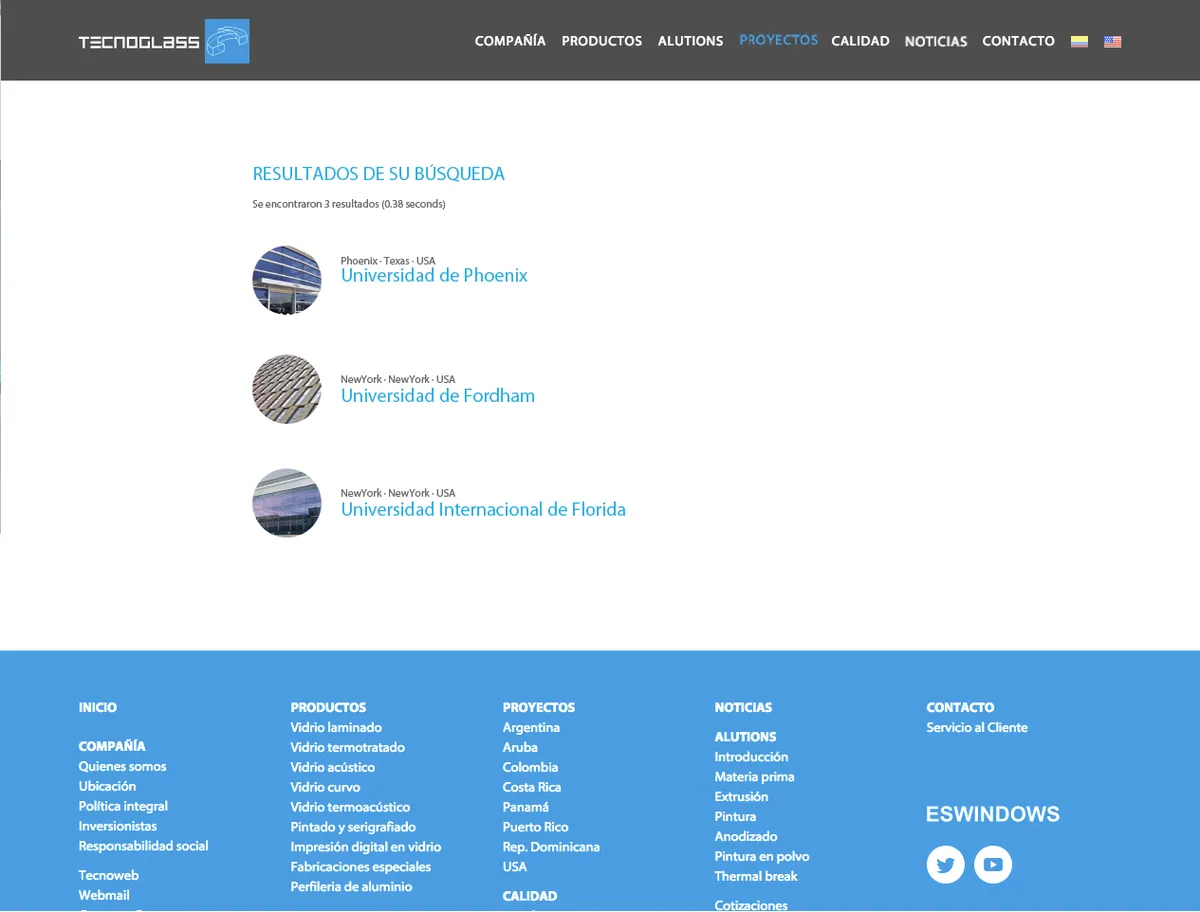Open Vidrio laminado product link

[336, 727]
